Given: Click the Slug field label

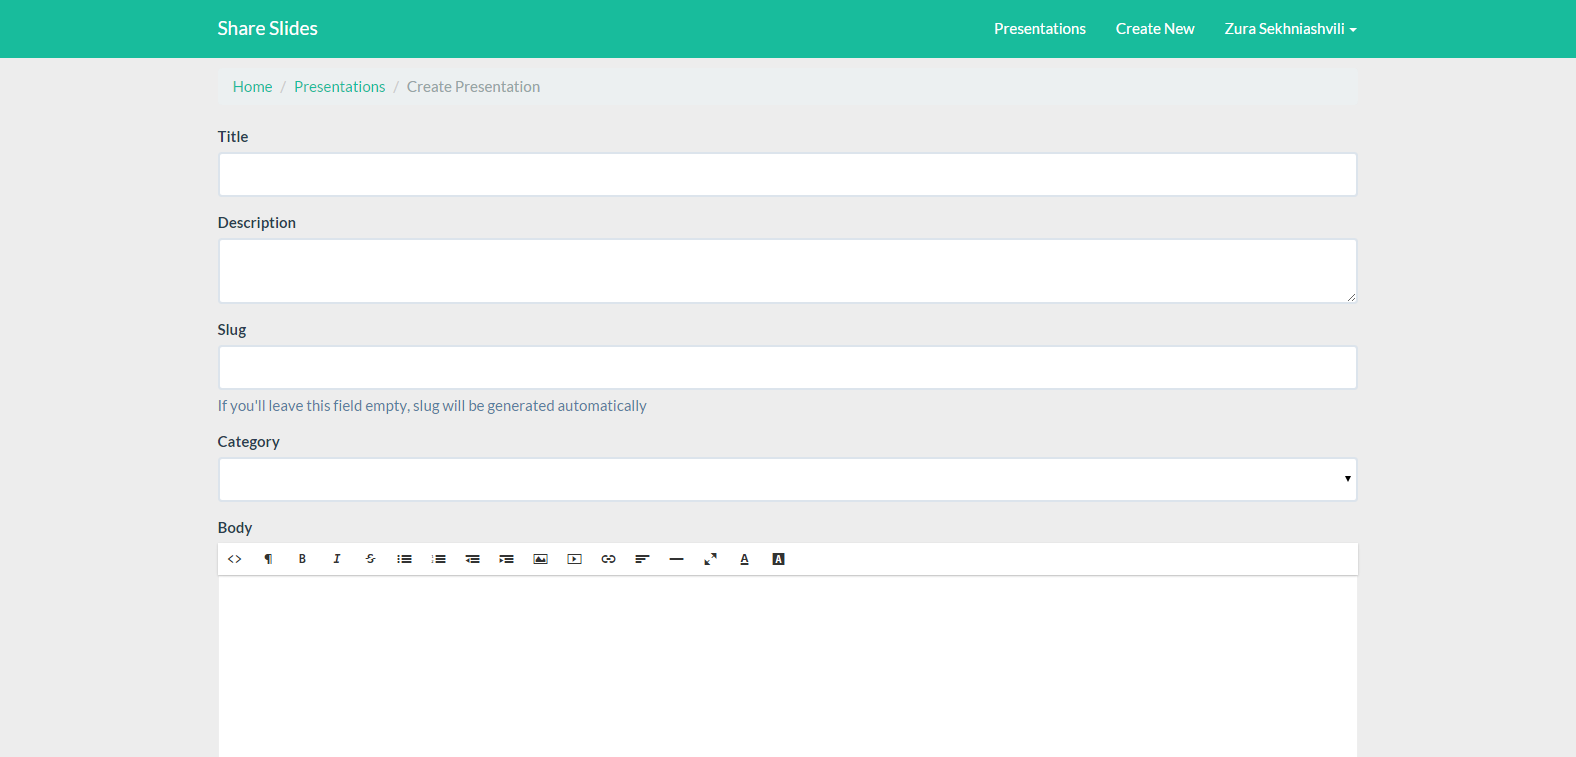Looking at the screenshot, I should click(x=232, y=330).
